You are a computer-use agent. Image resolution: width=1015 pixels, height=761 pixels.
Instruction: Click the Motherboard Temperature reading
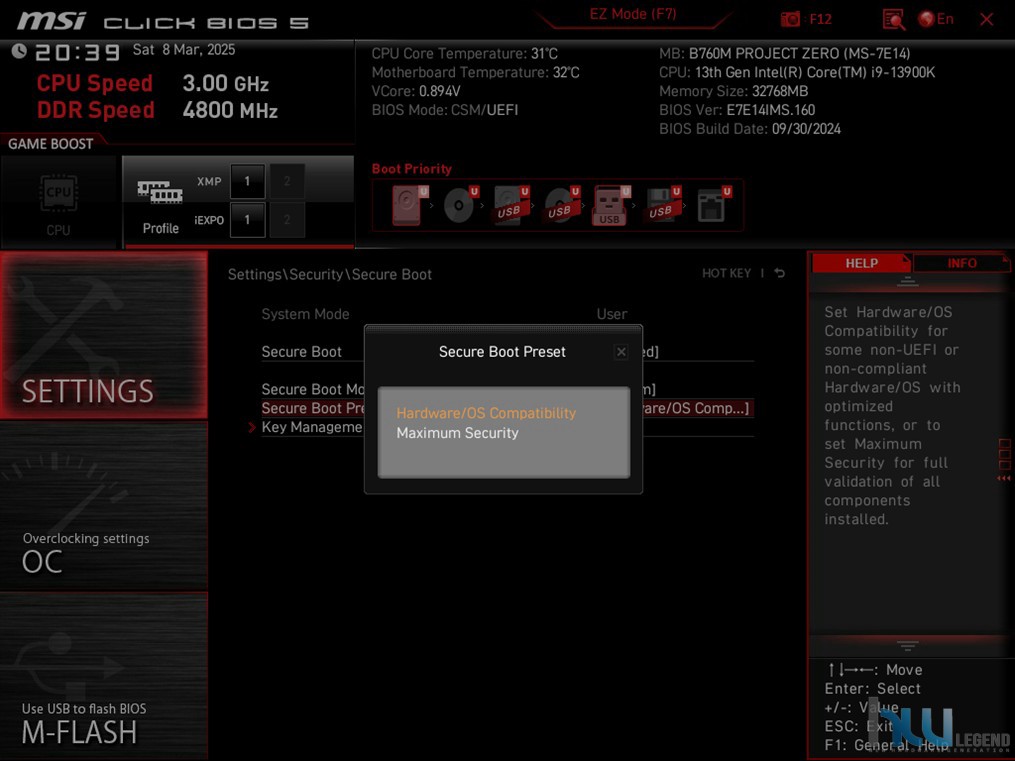pyautogui.click(x=476, y=72)
